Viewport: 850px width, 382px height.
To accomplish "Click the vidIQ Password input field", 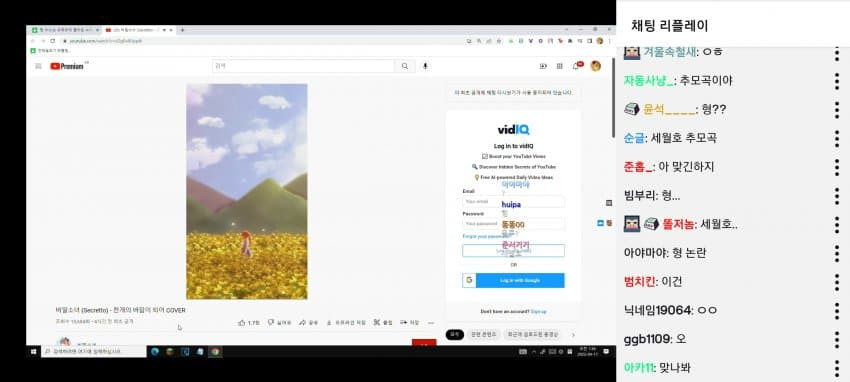I will click(x=513, y=224).
